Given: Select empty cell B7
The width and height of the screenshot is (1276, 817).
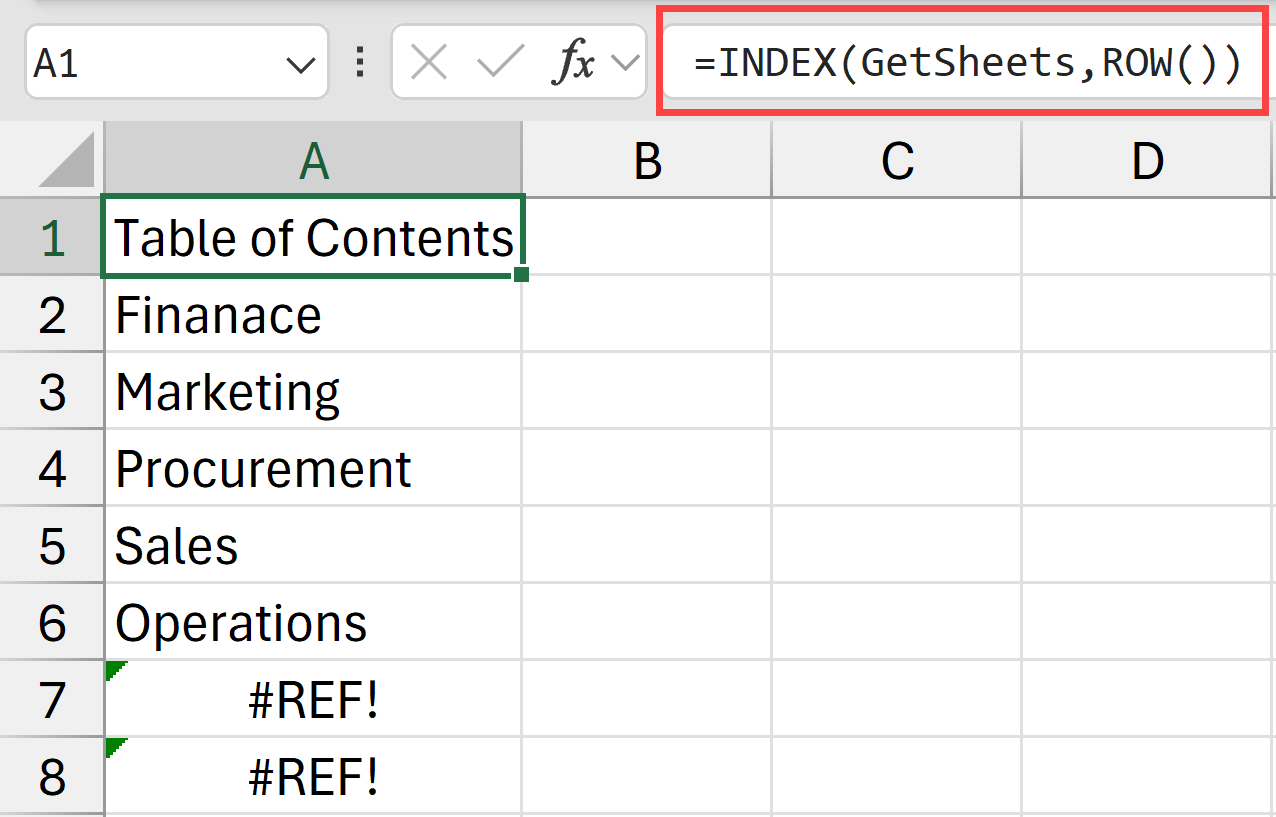Looking at the screenshot, I should tap(647, 699).
